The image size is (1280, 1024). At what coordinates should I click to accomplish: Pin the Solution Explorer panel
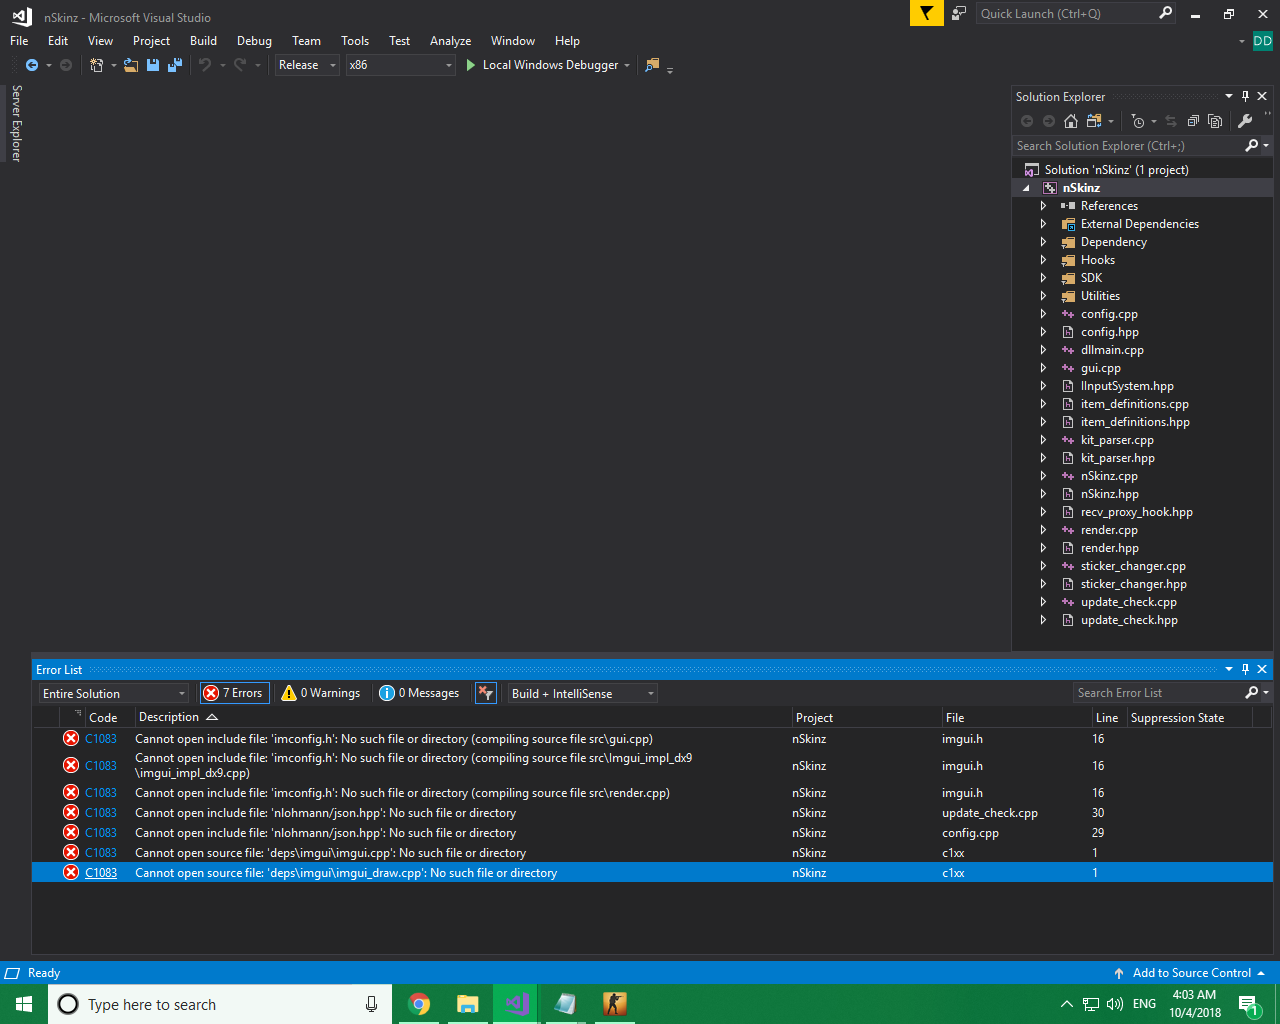click(x=1245, y=96)
